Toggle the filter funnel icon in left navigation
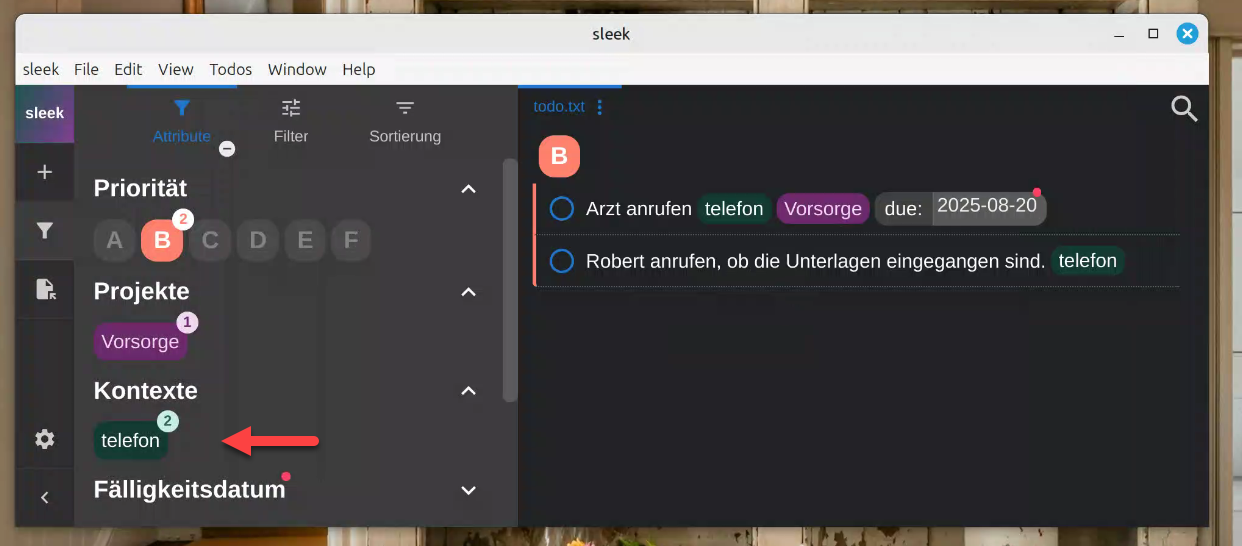This screenshot has width=1242, height=546. pyautogui.click(x=44, y=231)
